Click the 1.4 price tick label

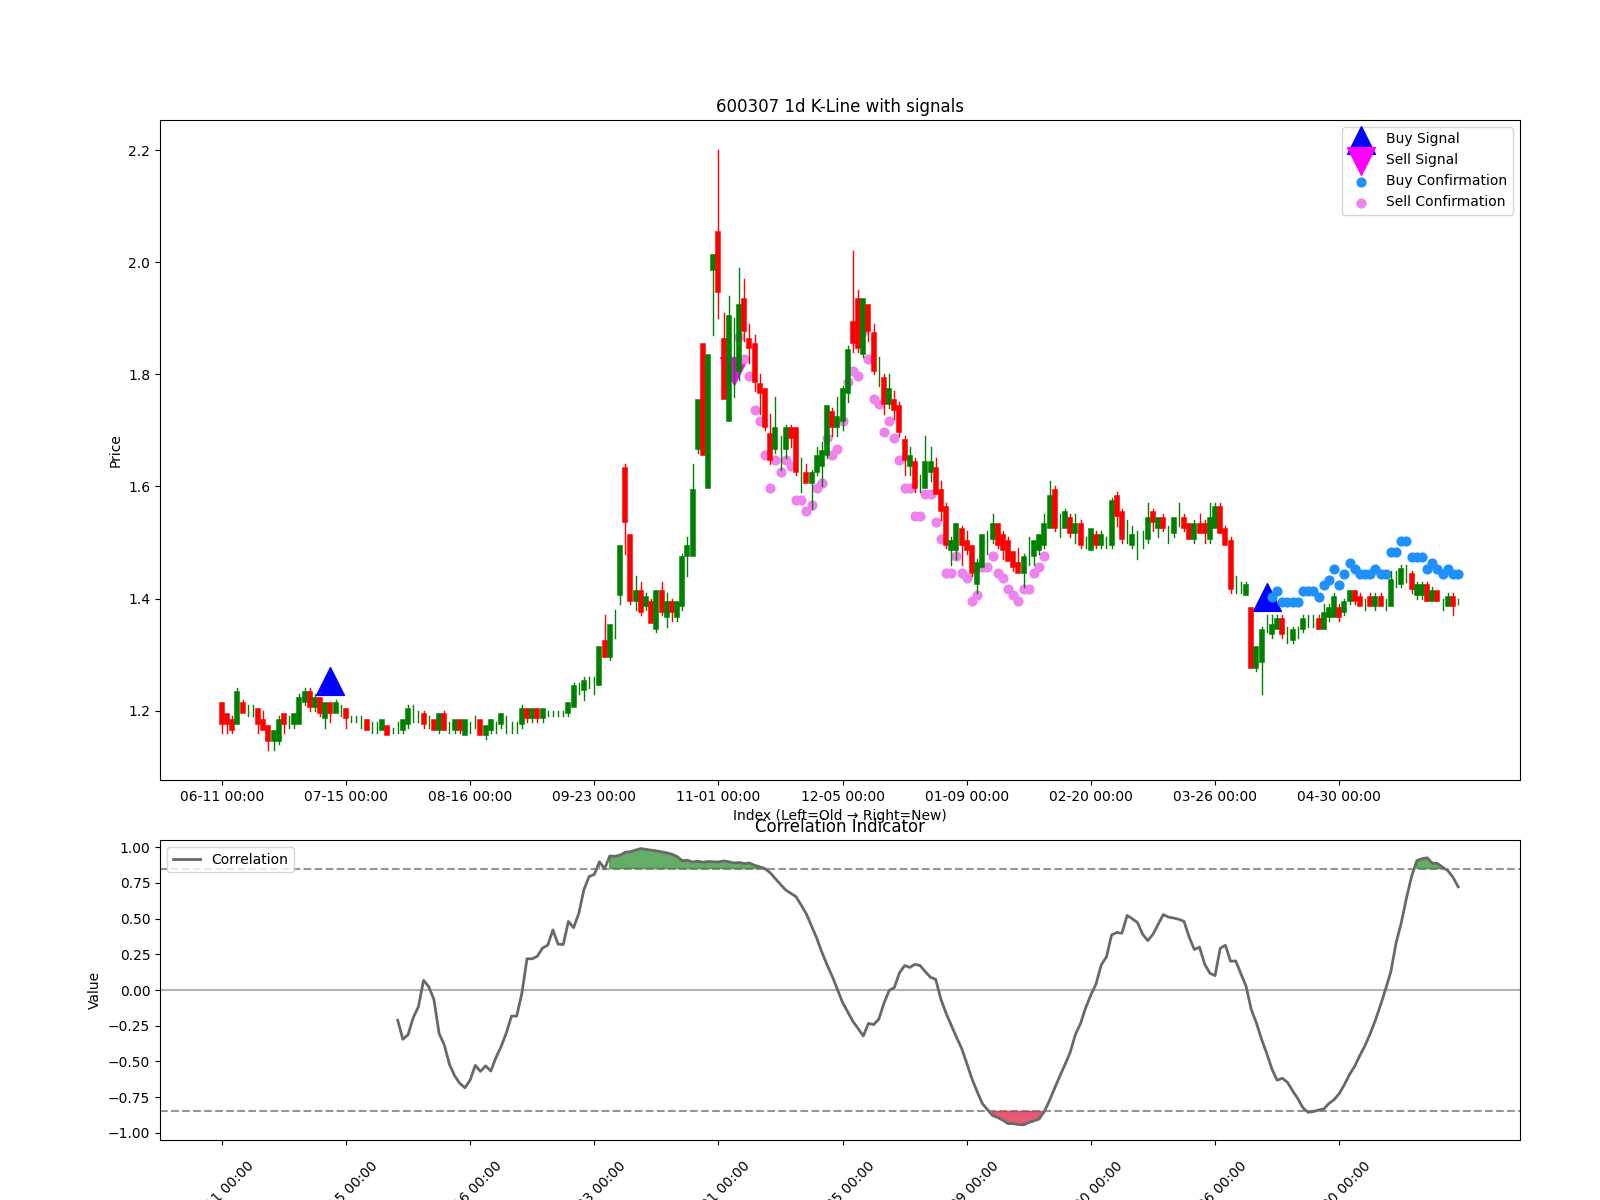click(x=138, y=599)
